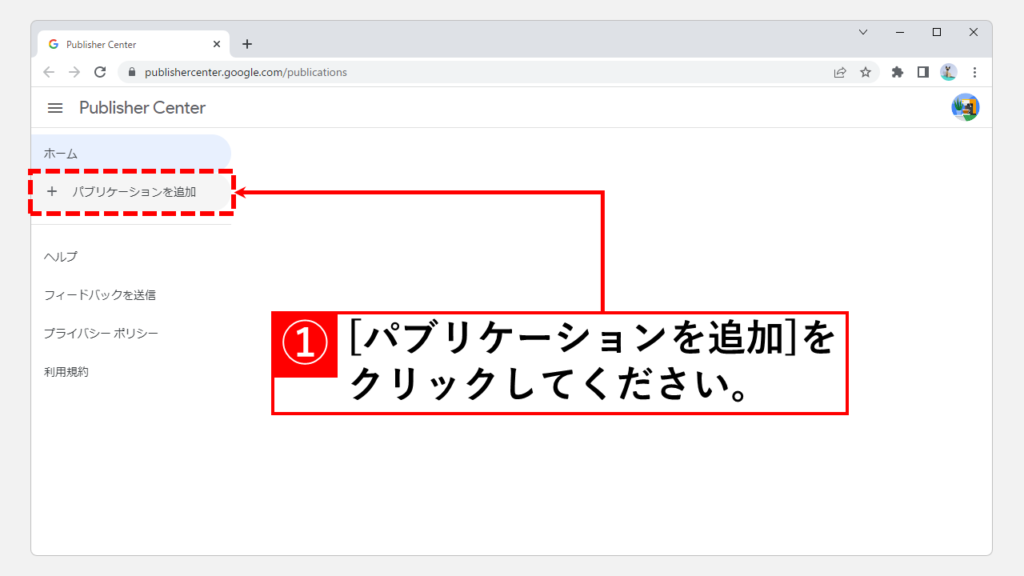Open the hamburger main menu

tap(55, 108)
